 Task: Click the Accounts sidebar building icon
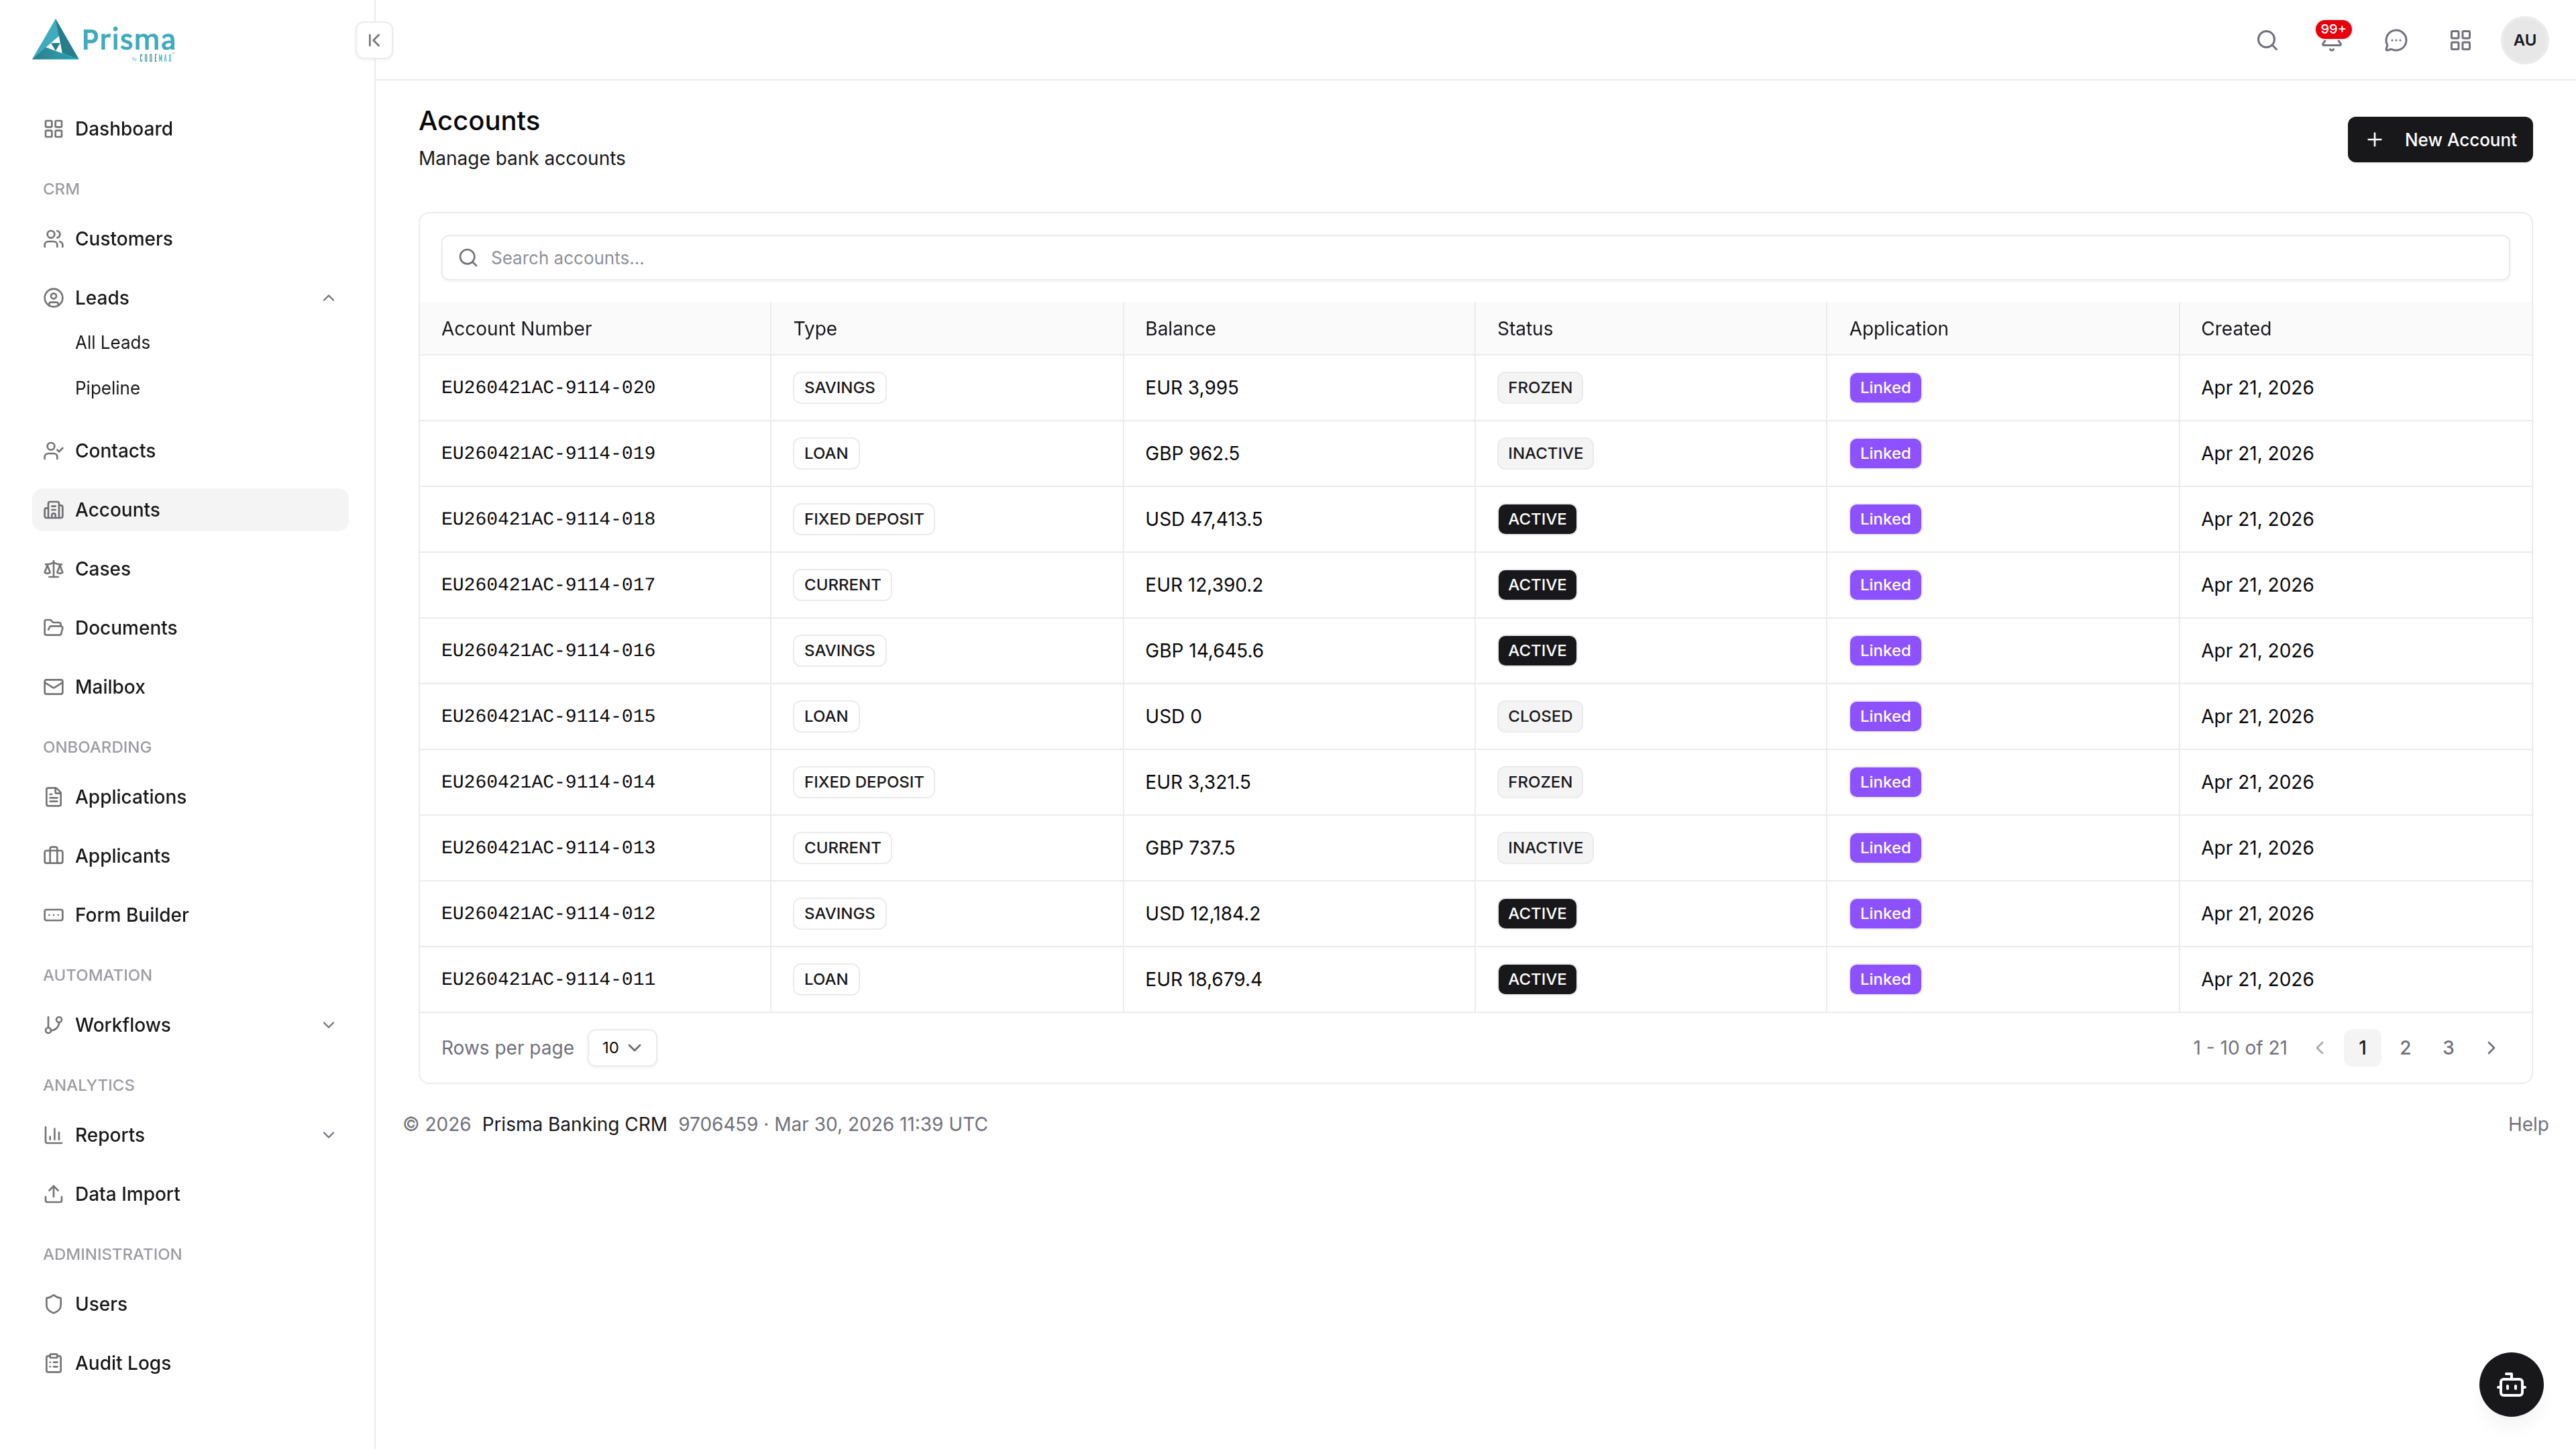(54, 510)
